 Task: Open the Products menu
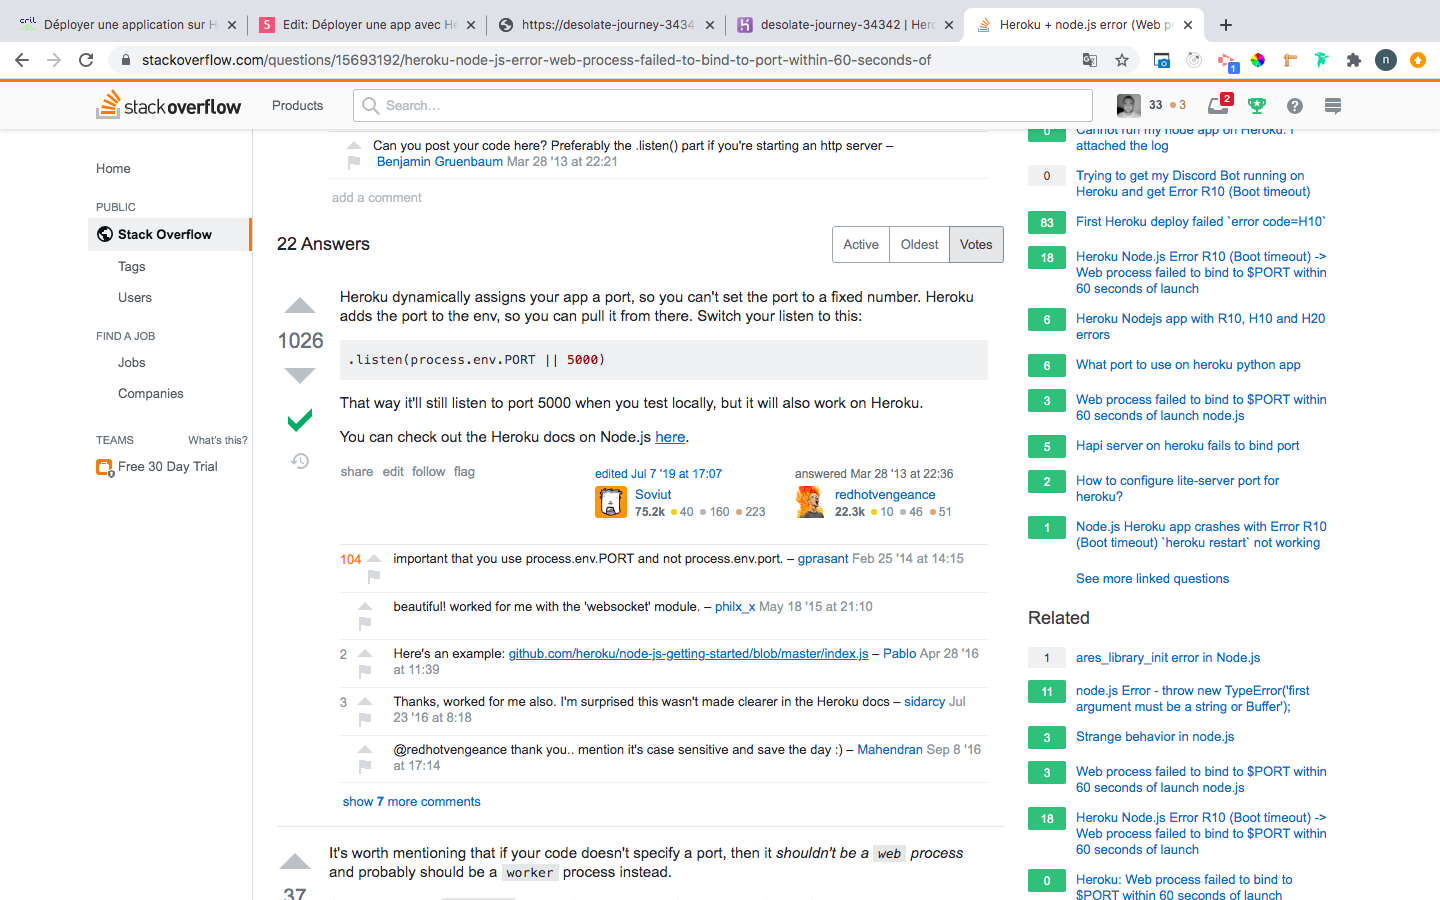pos(297,105)
